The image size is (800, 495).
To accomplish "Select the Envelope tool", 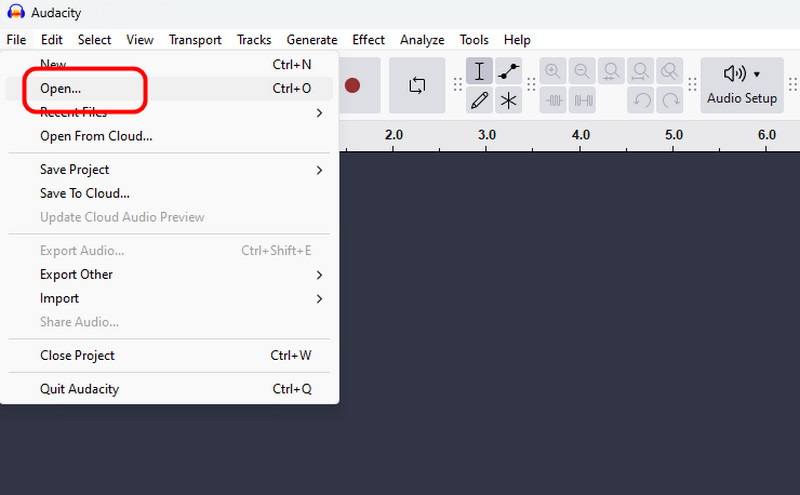I will click(x=508, y=71).
